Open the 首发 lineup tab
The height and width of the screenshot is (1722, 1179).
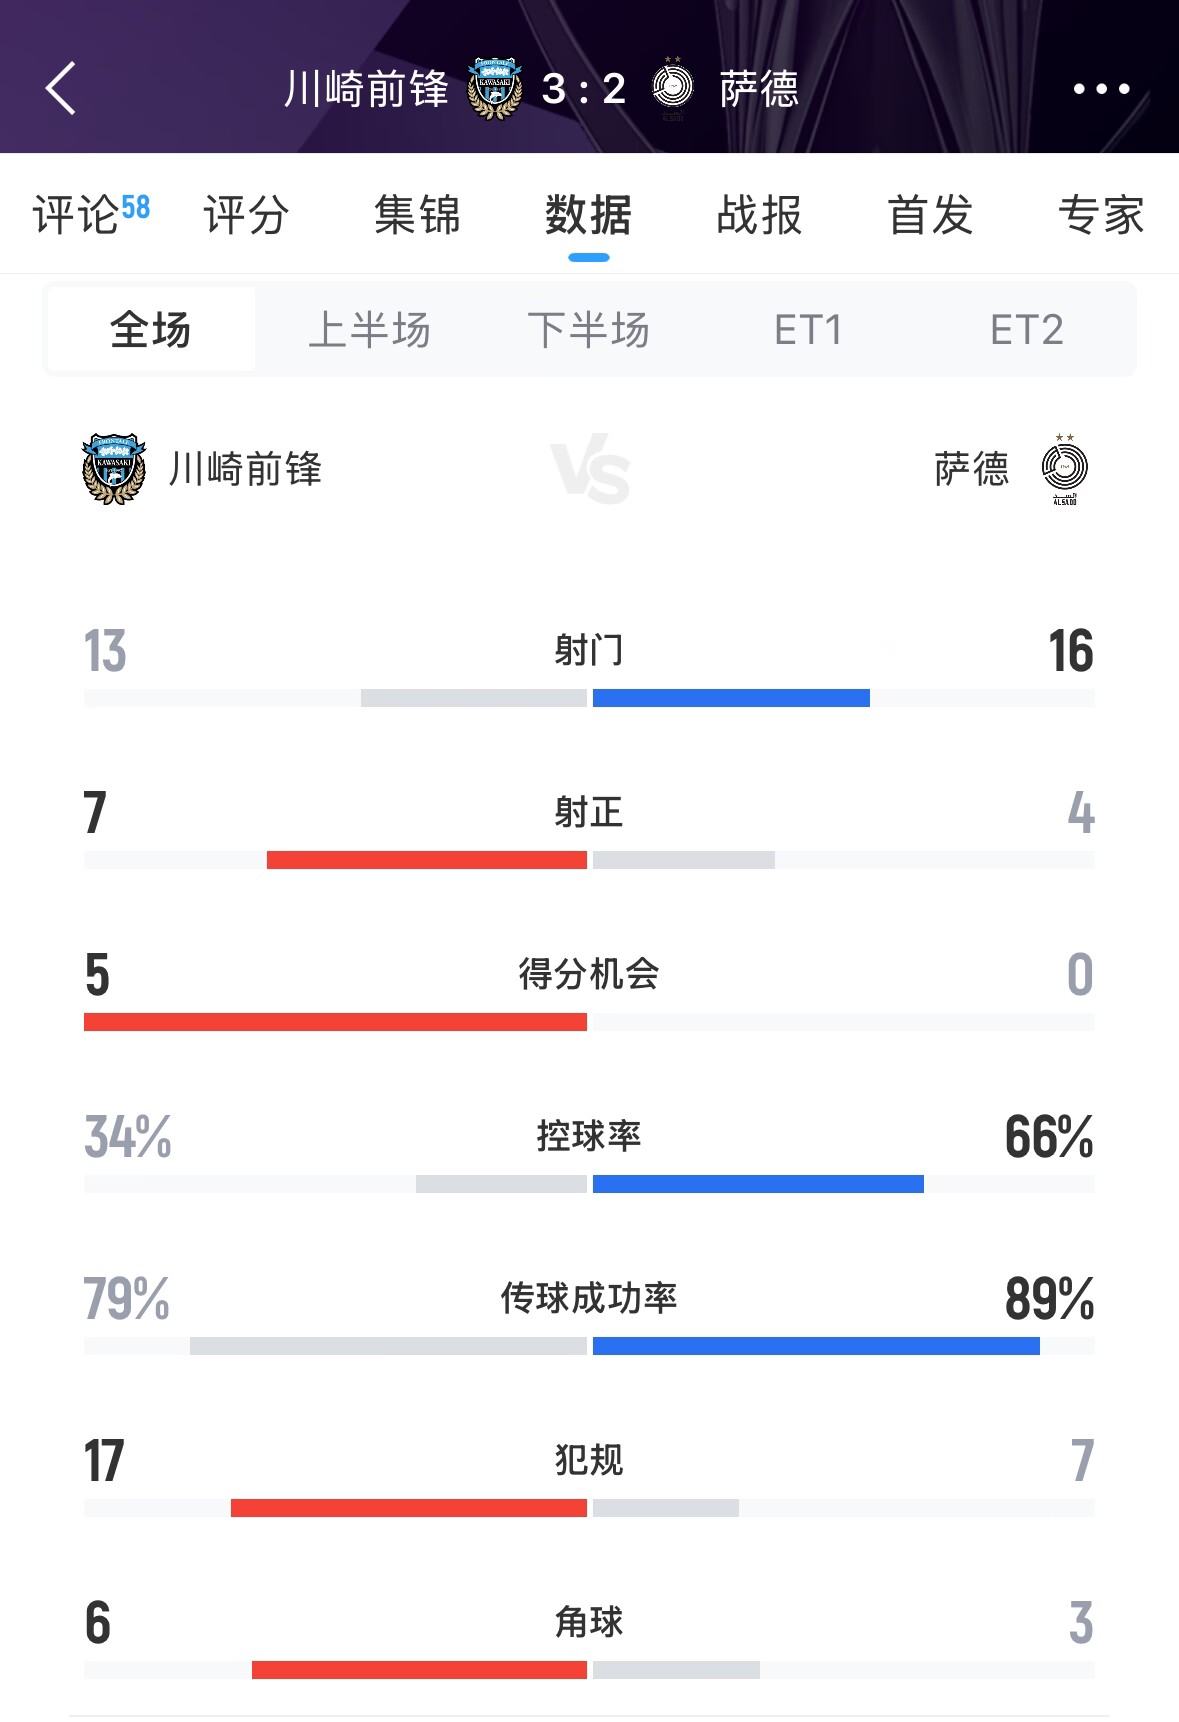(x=930, y=215)
